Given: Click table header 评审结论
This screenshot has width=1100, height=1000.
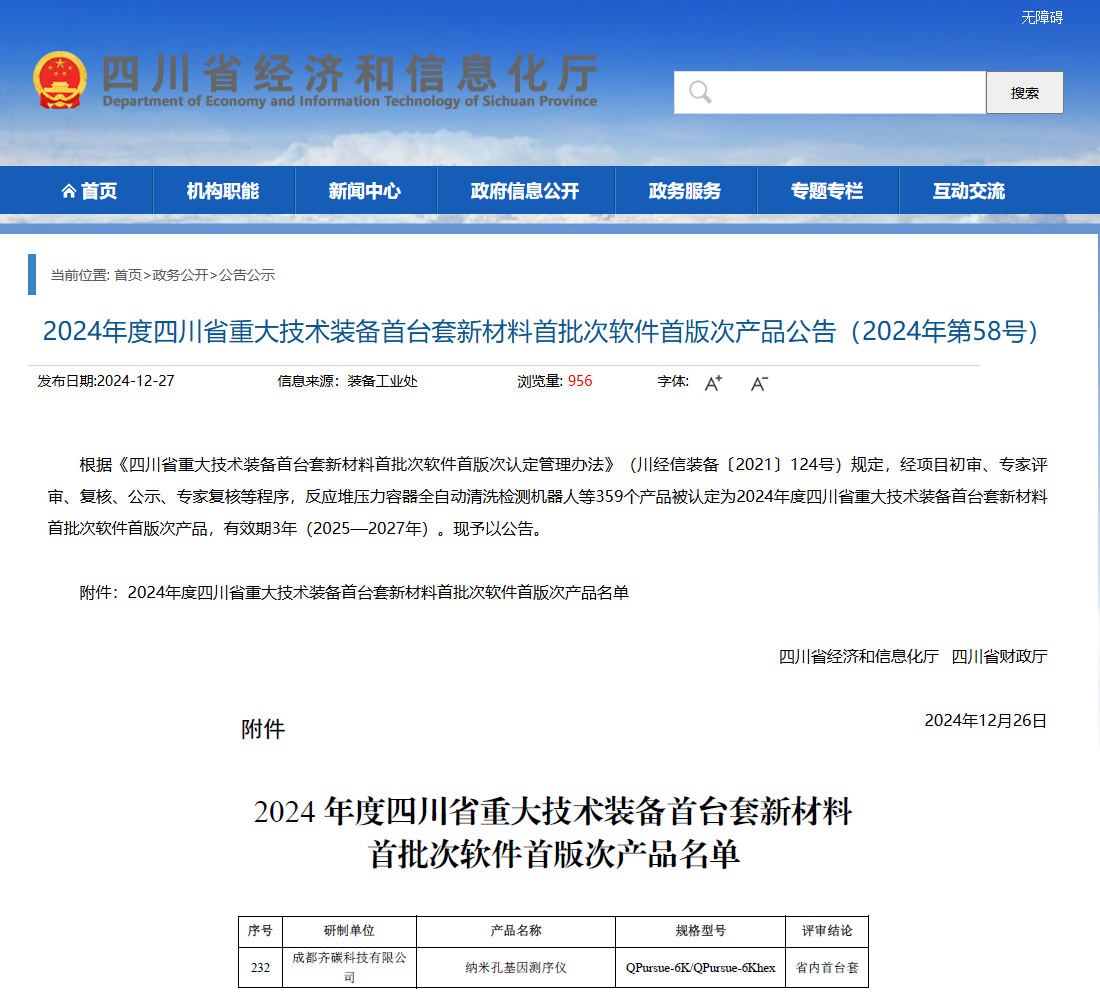Looking at the screenshot, I should point(827,931).
